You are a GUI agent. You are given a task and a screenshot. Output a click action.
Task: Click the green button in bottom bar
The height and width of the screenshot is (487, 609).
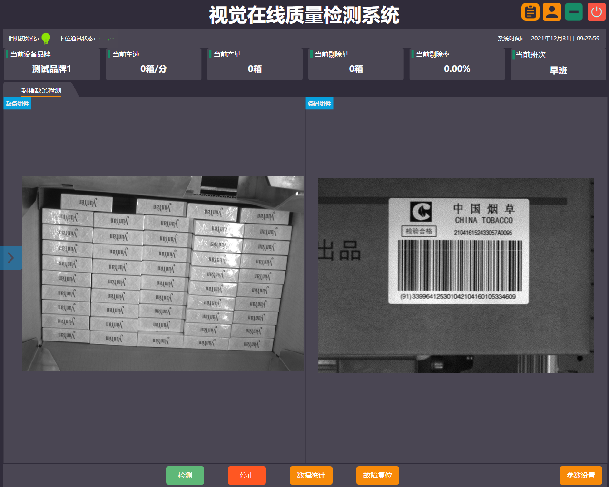tap(185, 475)
